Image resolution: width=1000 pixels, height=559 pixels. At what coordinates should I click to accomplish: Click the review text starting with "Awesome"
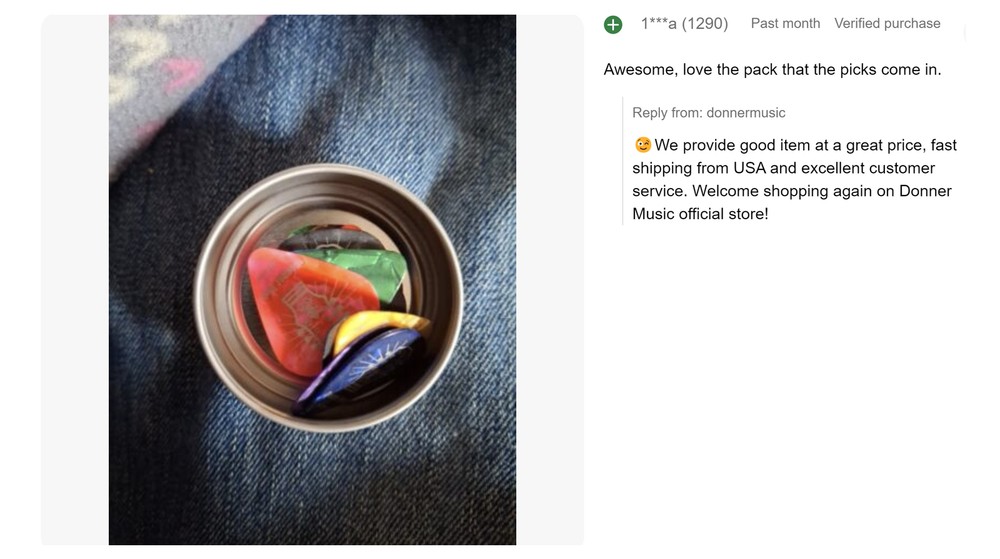tap(772, 70)
